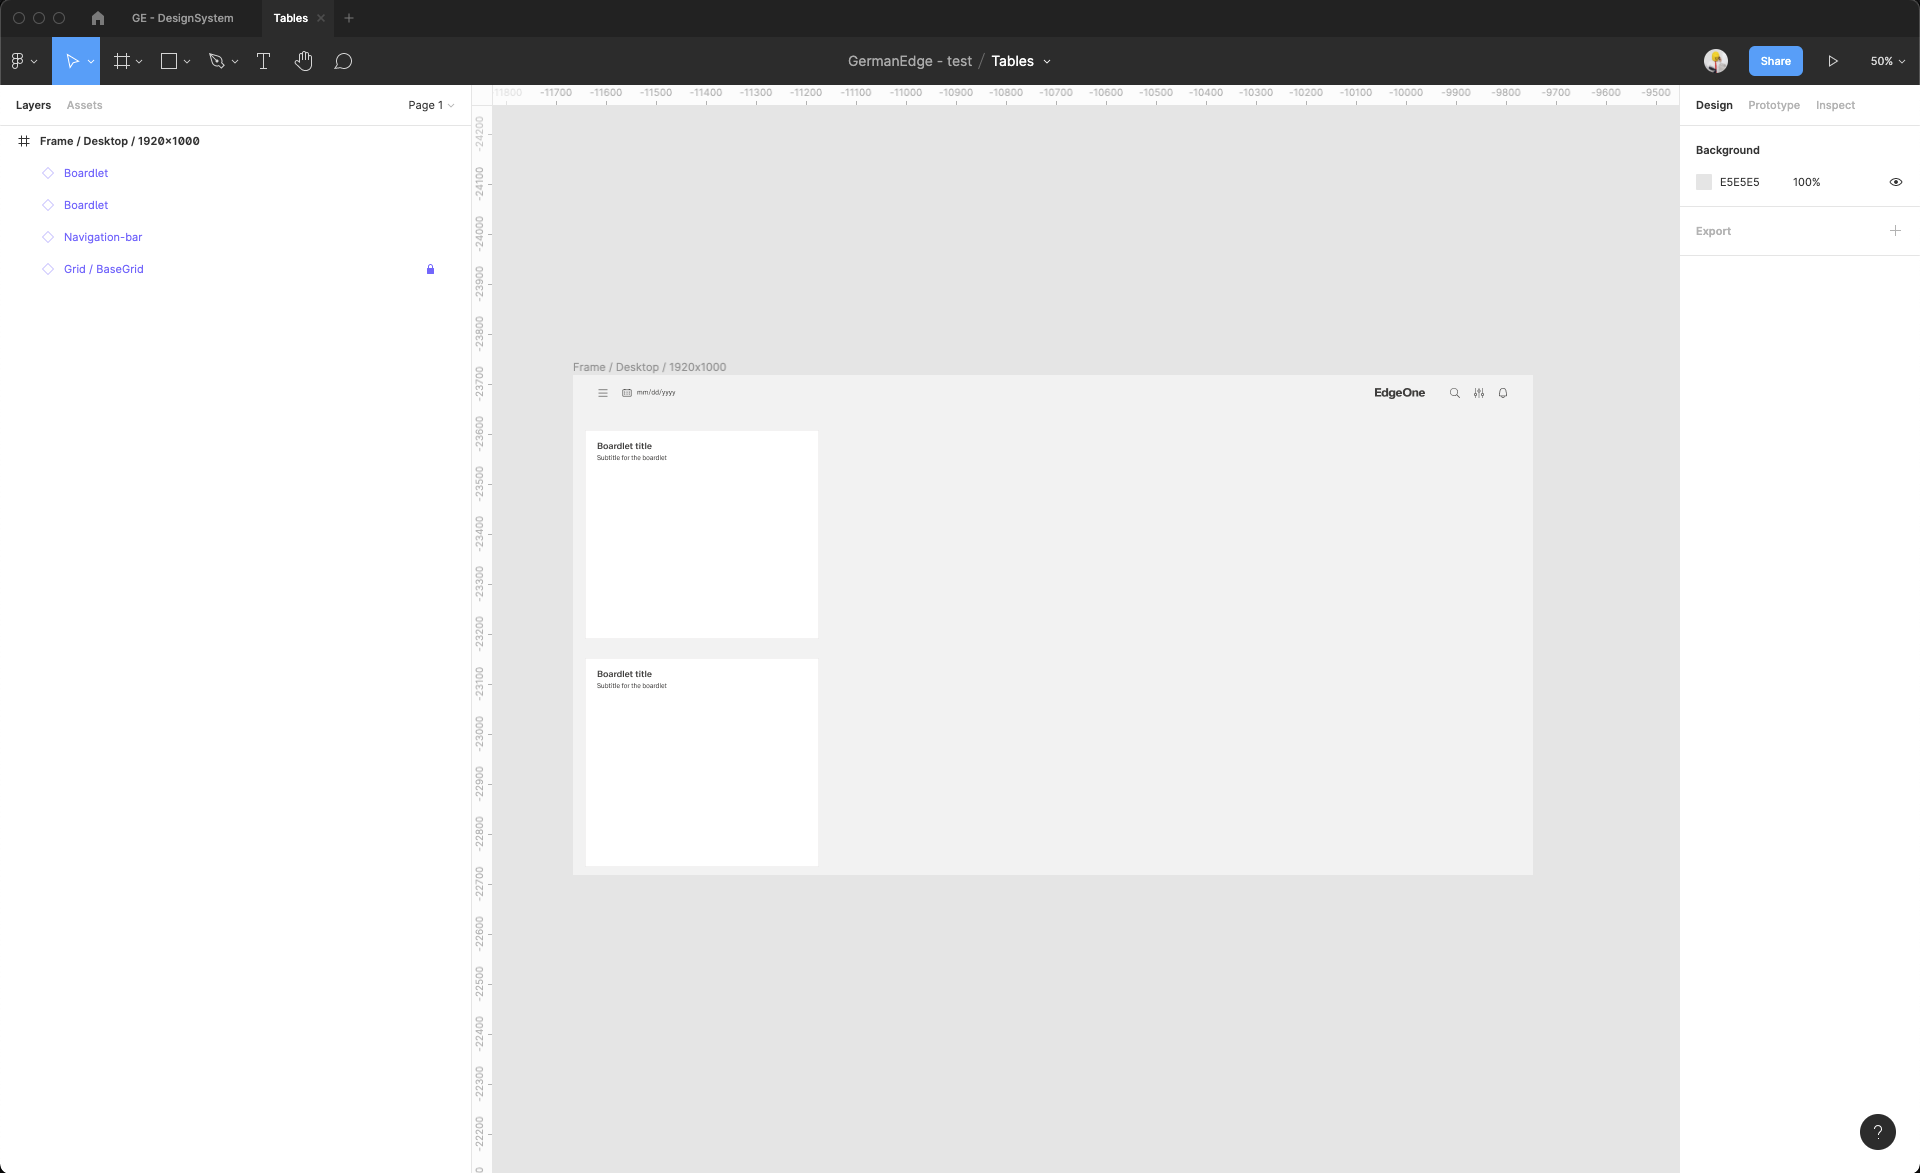Image resolution: width=1920 pixels, height=1173 pixels.
Task: Unlock the Grid / BaseGrid layer
Action: pyautogui.click(x=430, y=269)
